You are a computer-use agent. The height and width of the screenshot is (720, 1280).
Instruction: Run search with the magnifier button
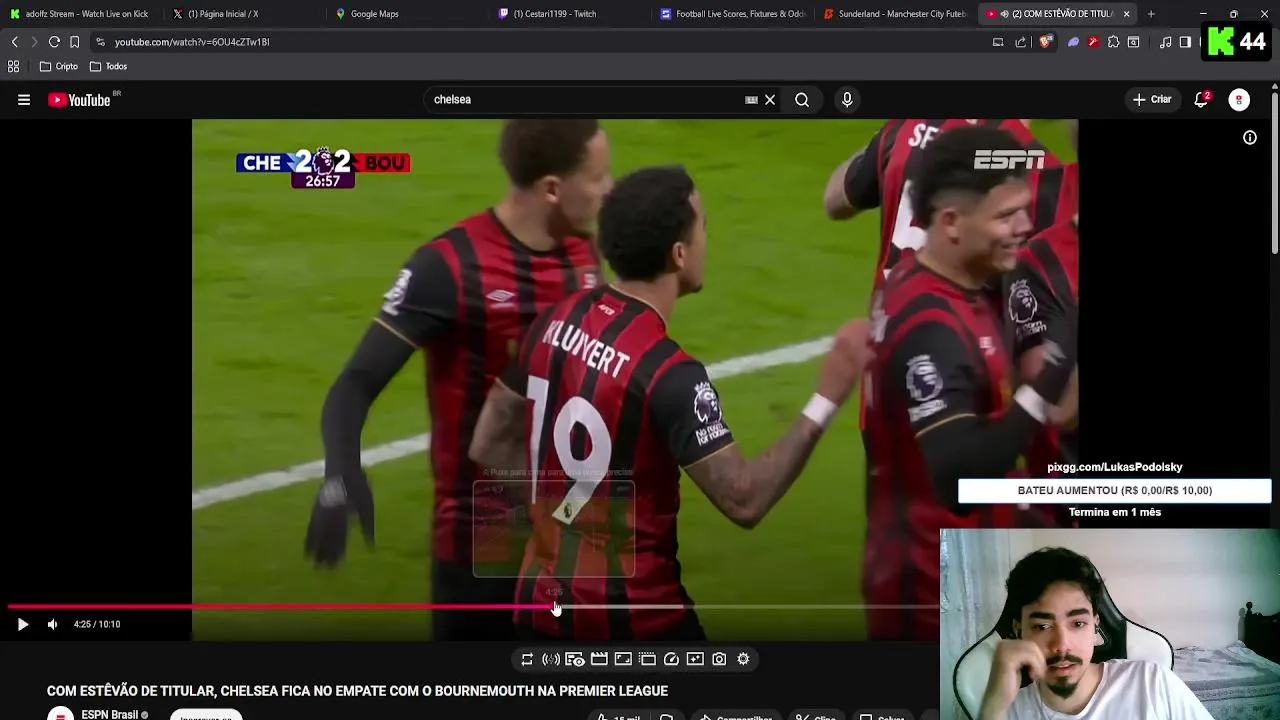802,100
